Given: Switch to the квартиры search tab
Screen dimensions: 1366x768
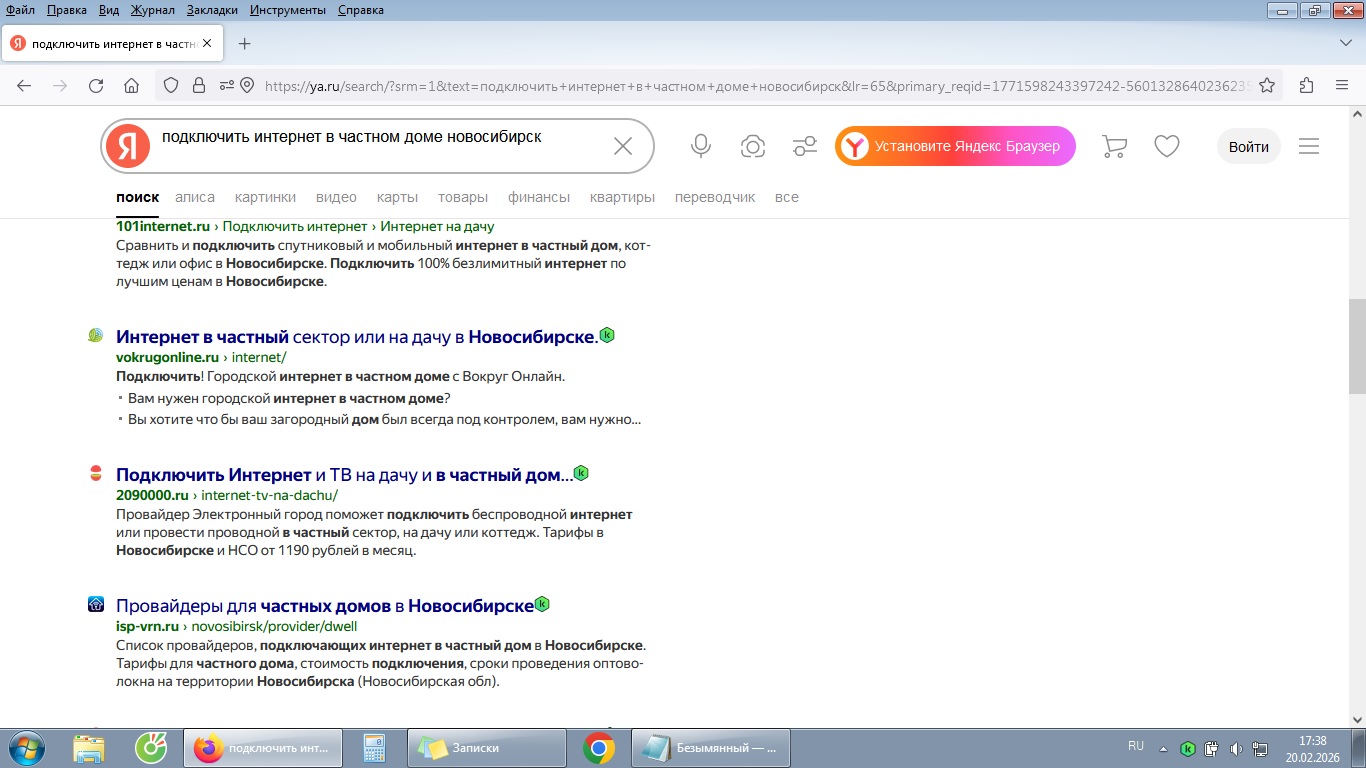Looking at the screenshot, I should tap(622, 197).
